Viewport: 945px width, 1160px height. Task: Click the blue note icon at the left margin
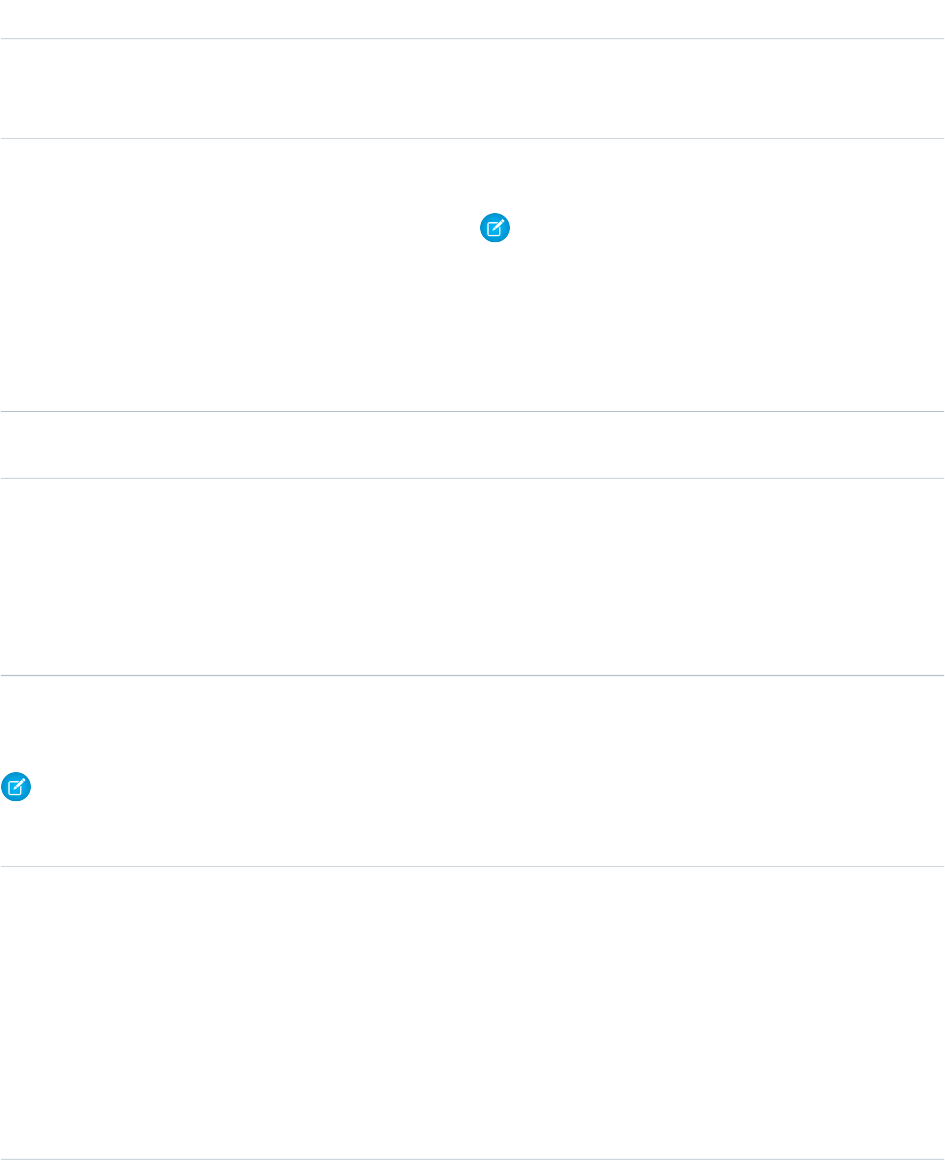coord(16,787)
